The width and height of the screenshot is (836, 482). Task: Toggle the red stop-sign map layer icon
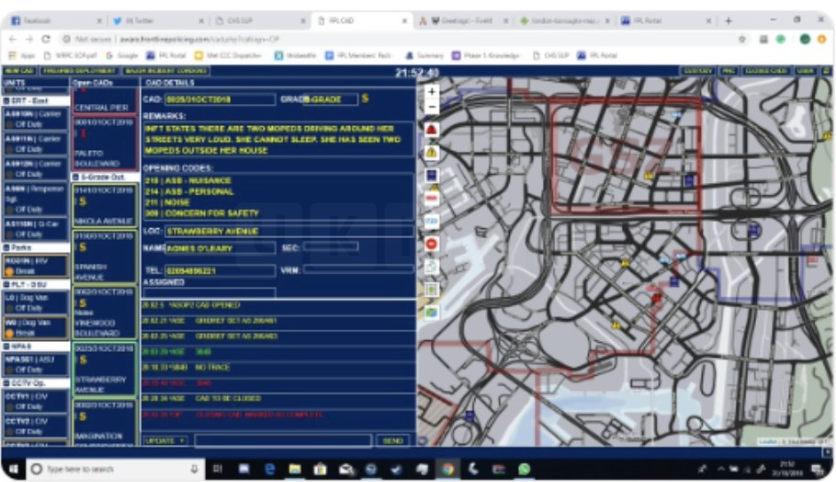point(431,244)
